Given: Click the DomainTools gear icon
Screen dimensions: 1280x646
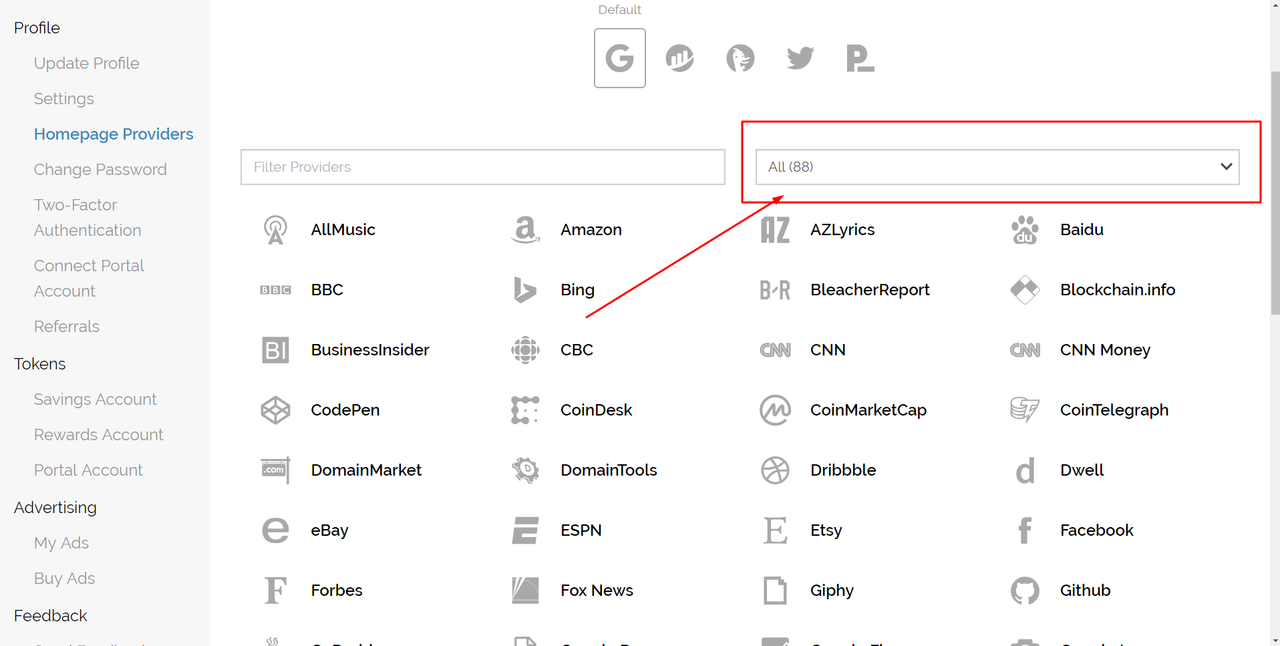Looking at the screenshot, I should 525,470.
